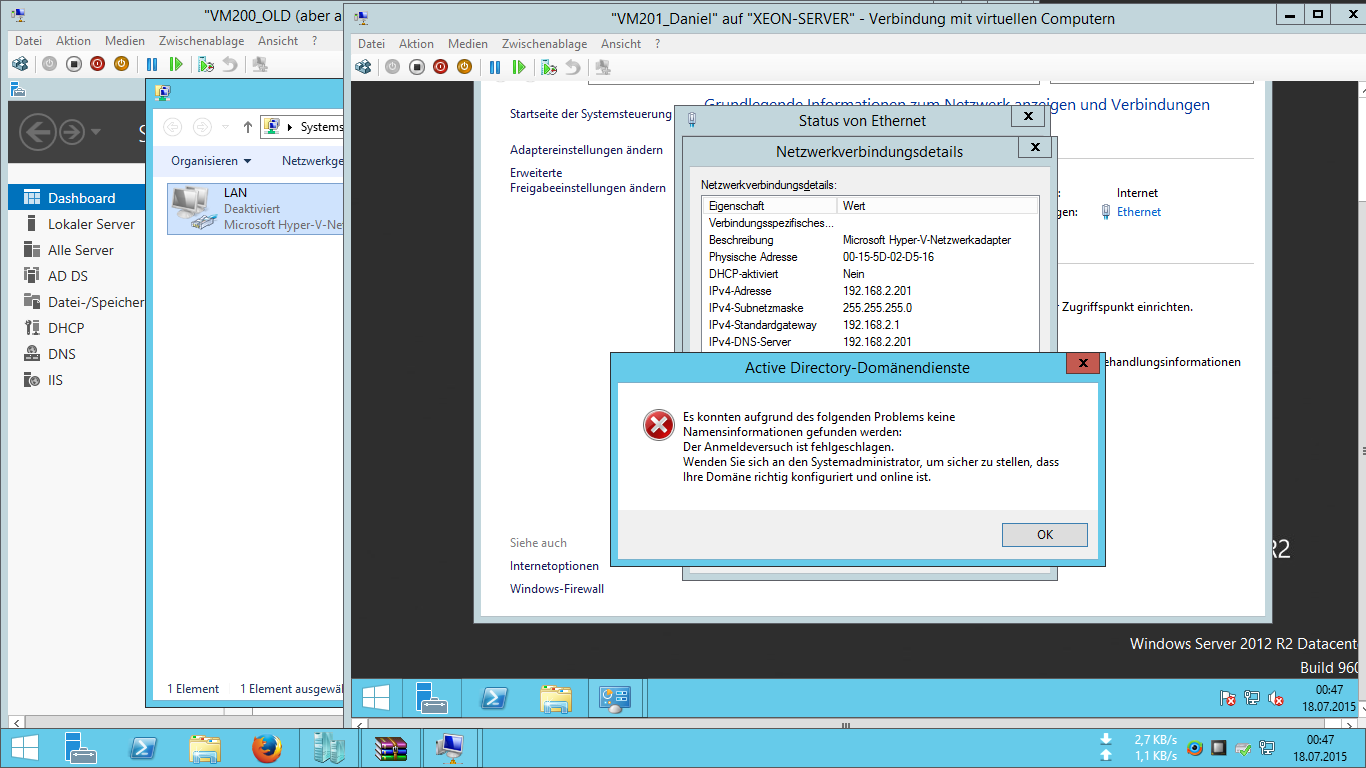This screenshot has width=1366, height=768.
Task: Open recent locations dropdown beside up arrow
Action: 225,127
